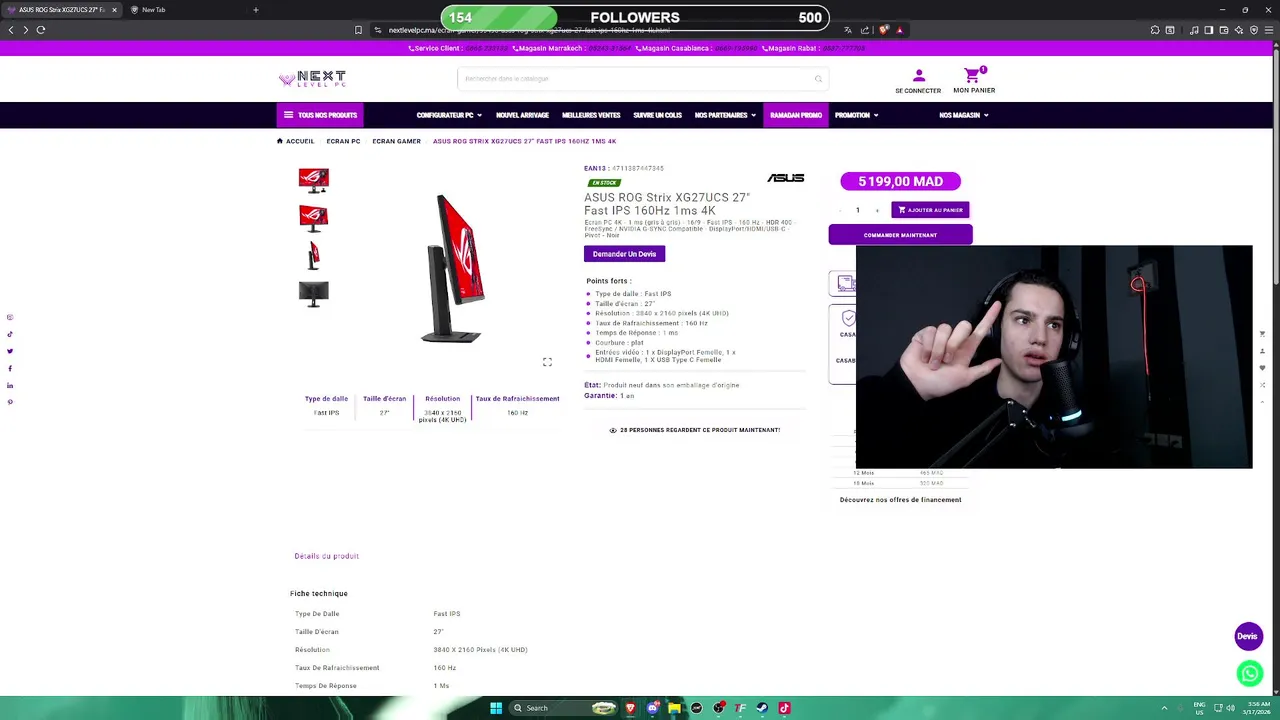This screenshot has width=1280, height=720.
Task: Open WhatsApp chat floating icon
Action: pyautogui.click(x=1249, y=674)
